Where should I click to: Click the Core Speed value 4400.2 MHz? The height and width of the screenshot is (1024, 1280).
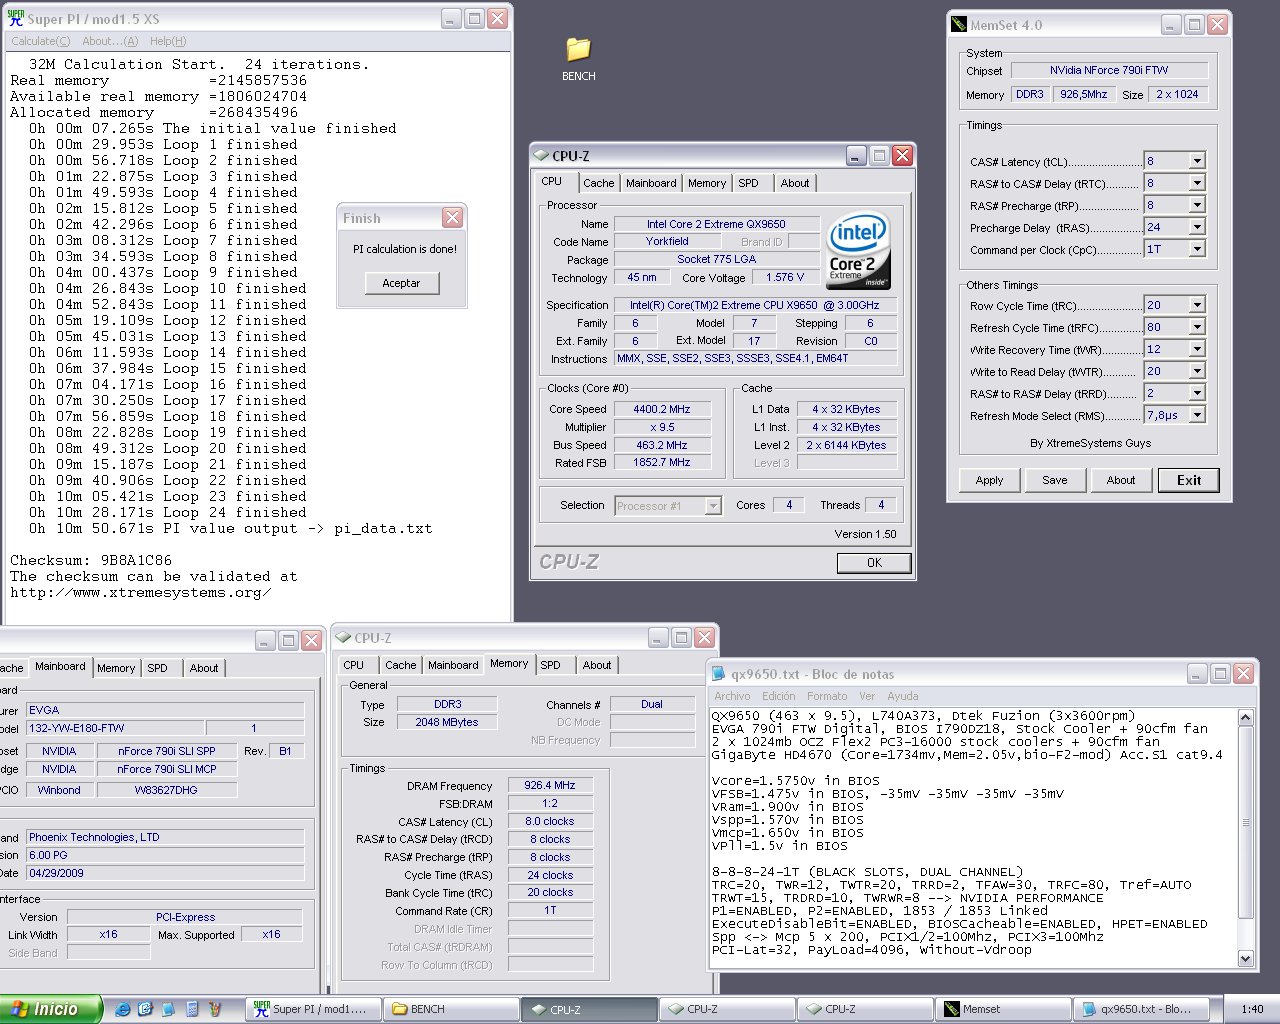tap(662, 409)
